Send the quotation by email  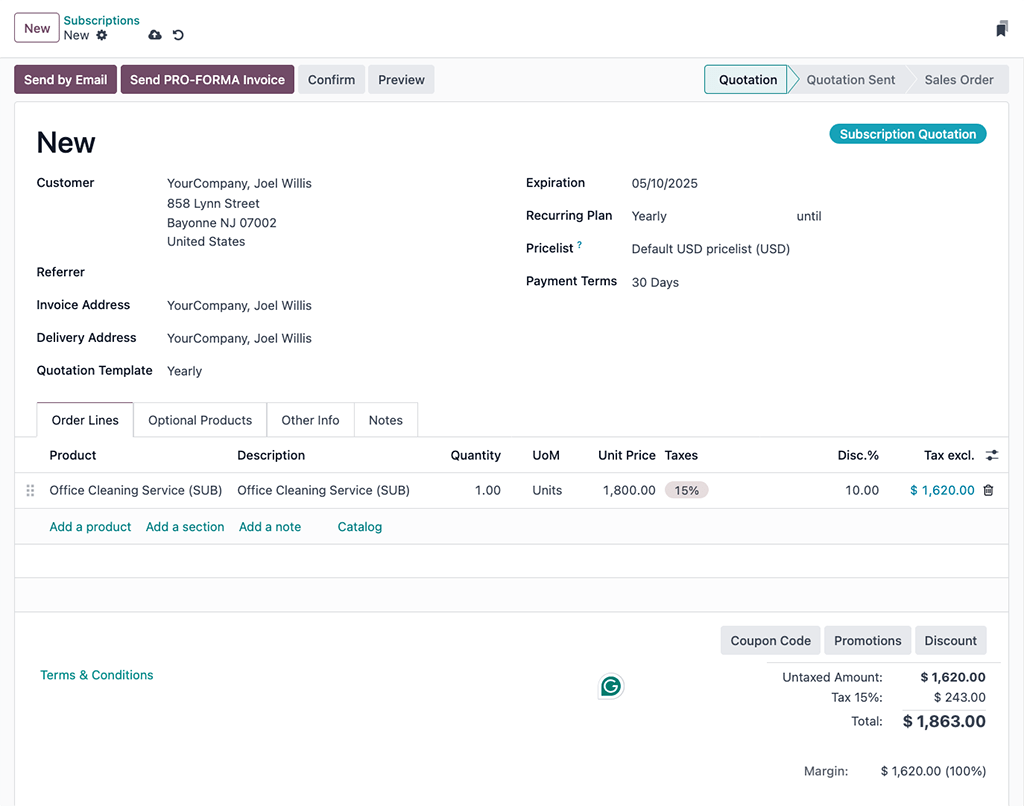64,79
